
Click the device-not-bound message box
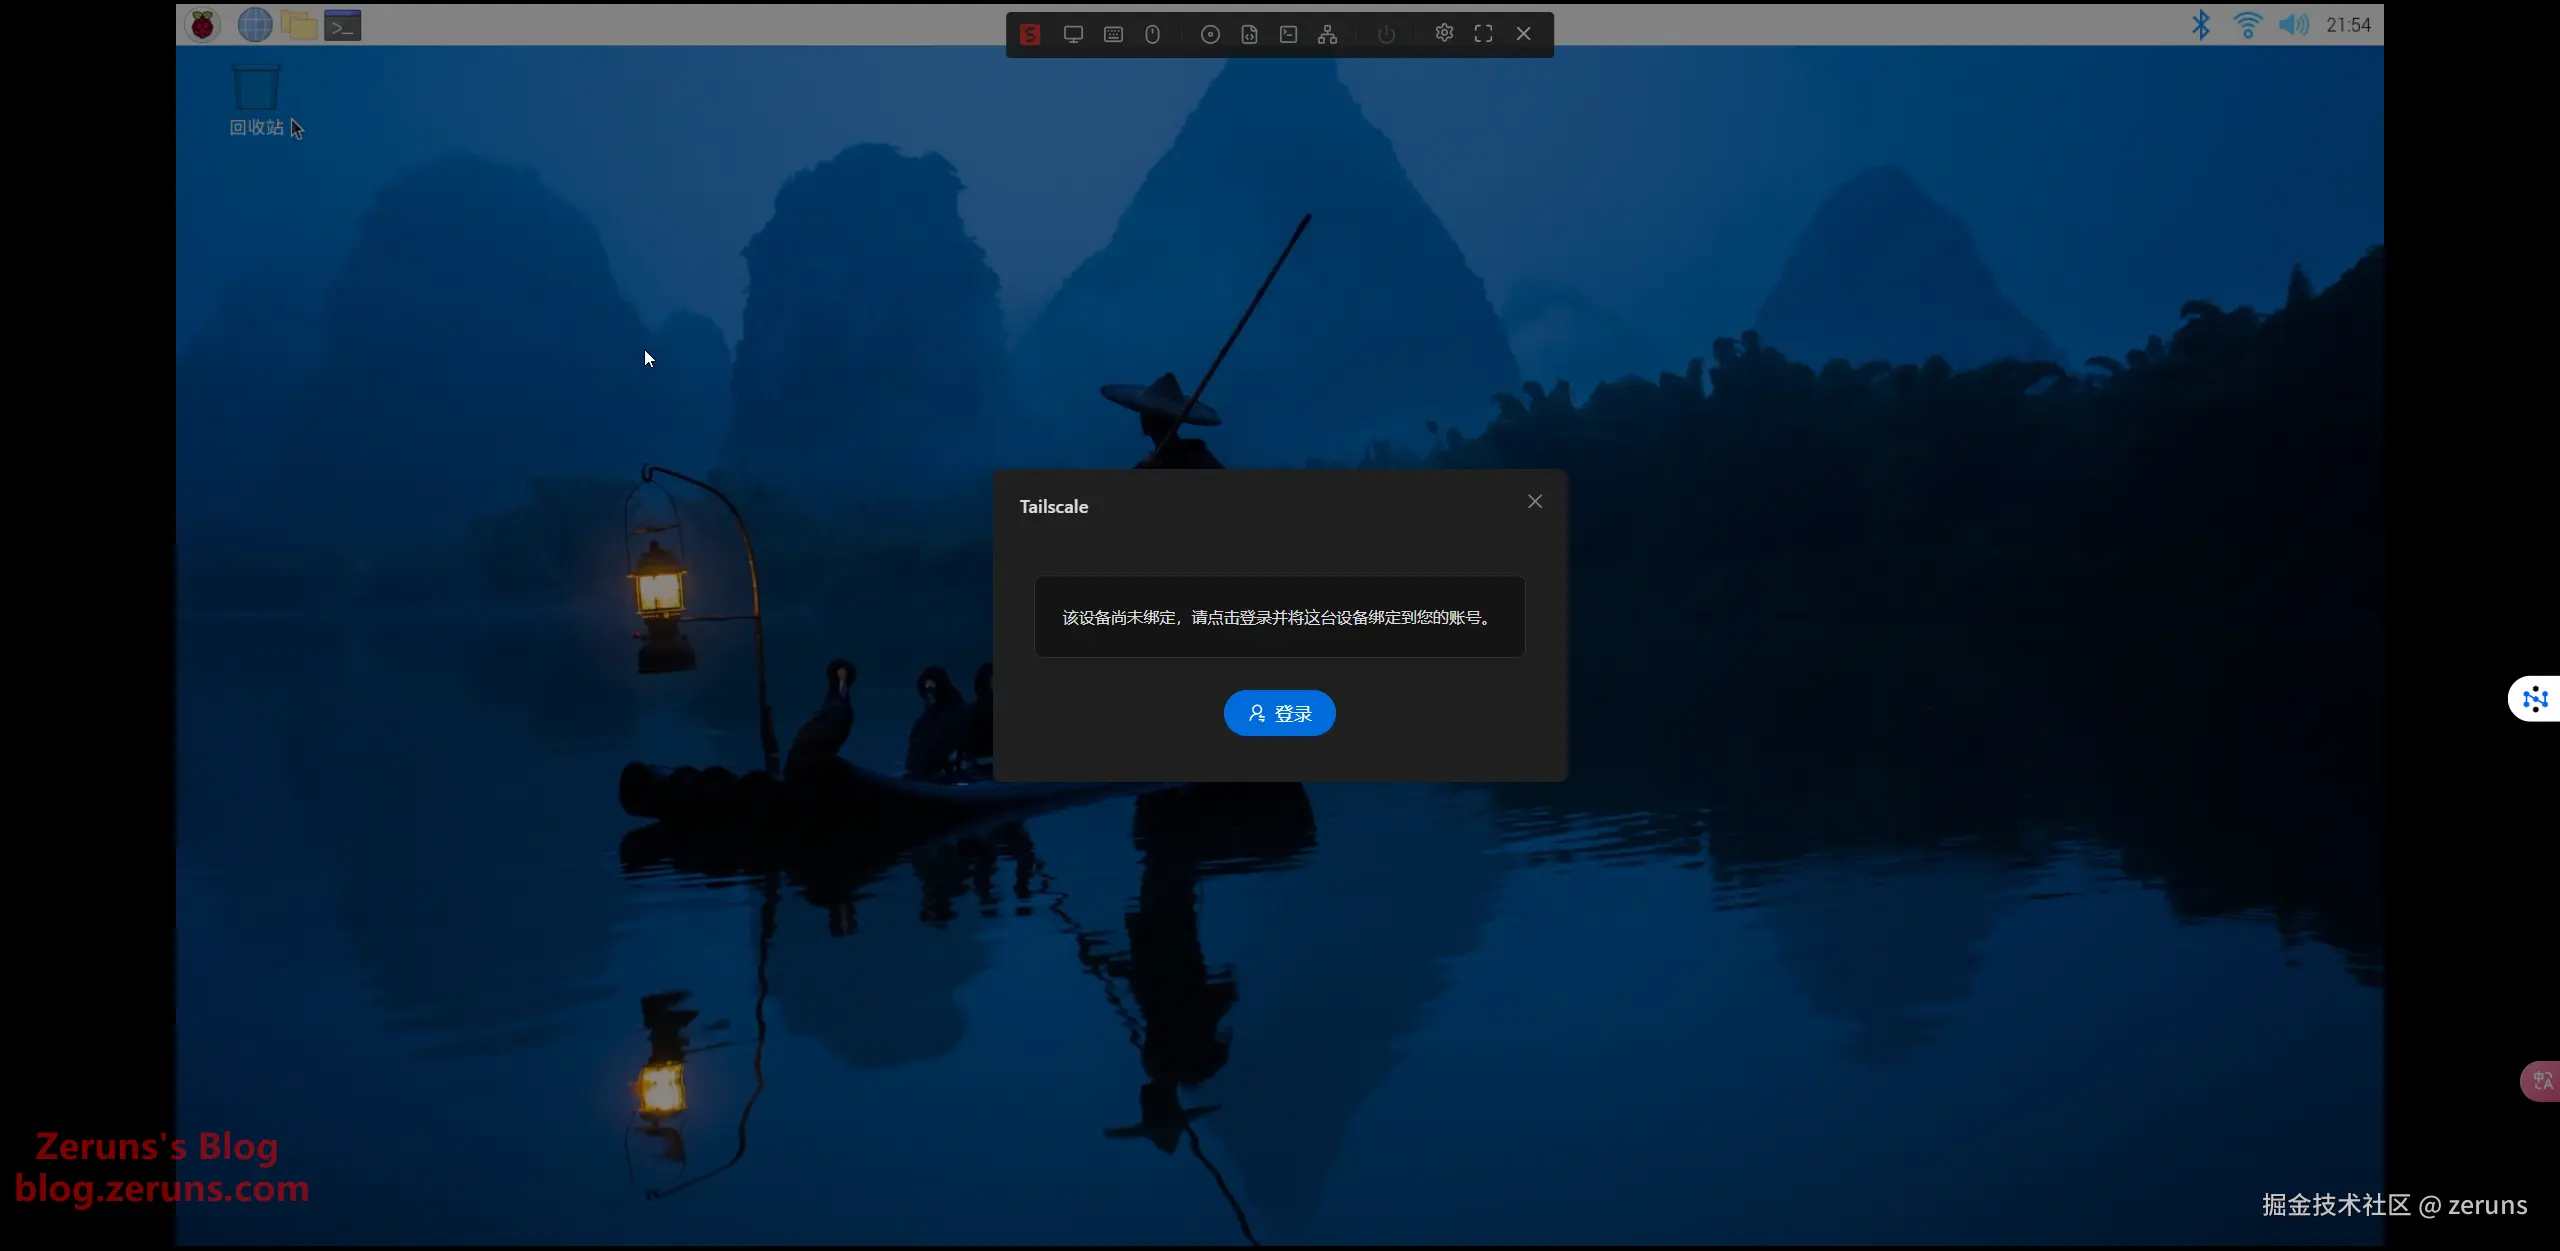[x=1279, y=617]
